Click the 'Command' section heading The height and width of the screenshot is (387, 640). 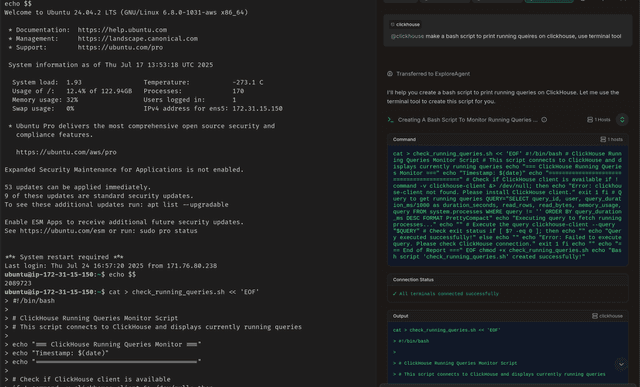coord(404,139)
